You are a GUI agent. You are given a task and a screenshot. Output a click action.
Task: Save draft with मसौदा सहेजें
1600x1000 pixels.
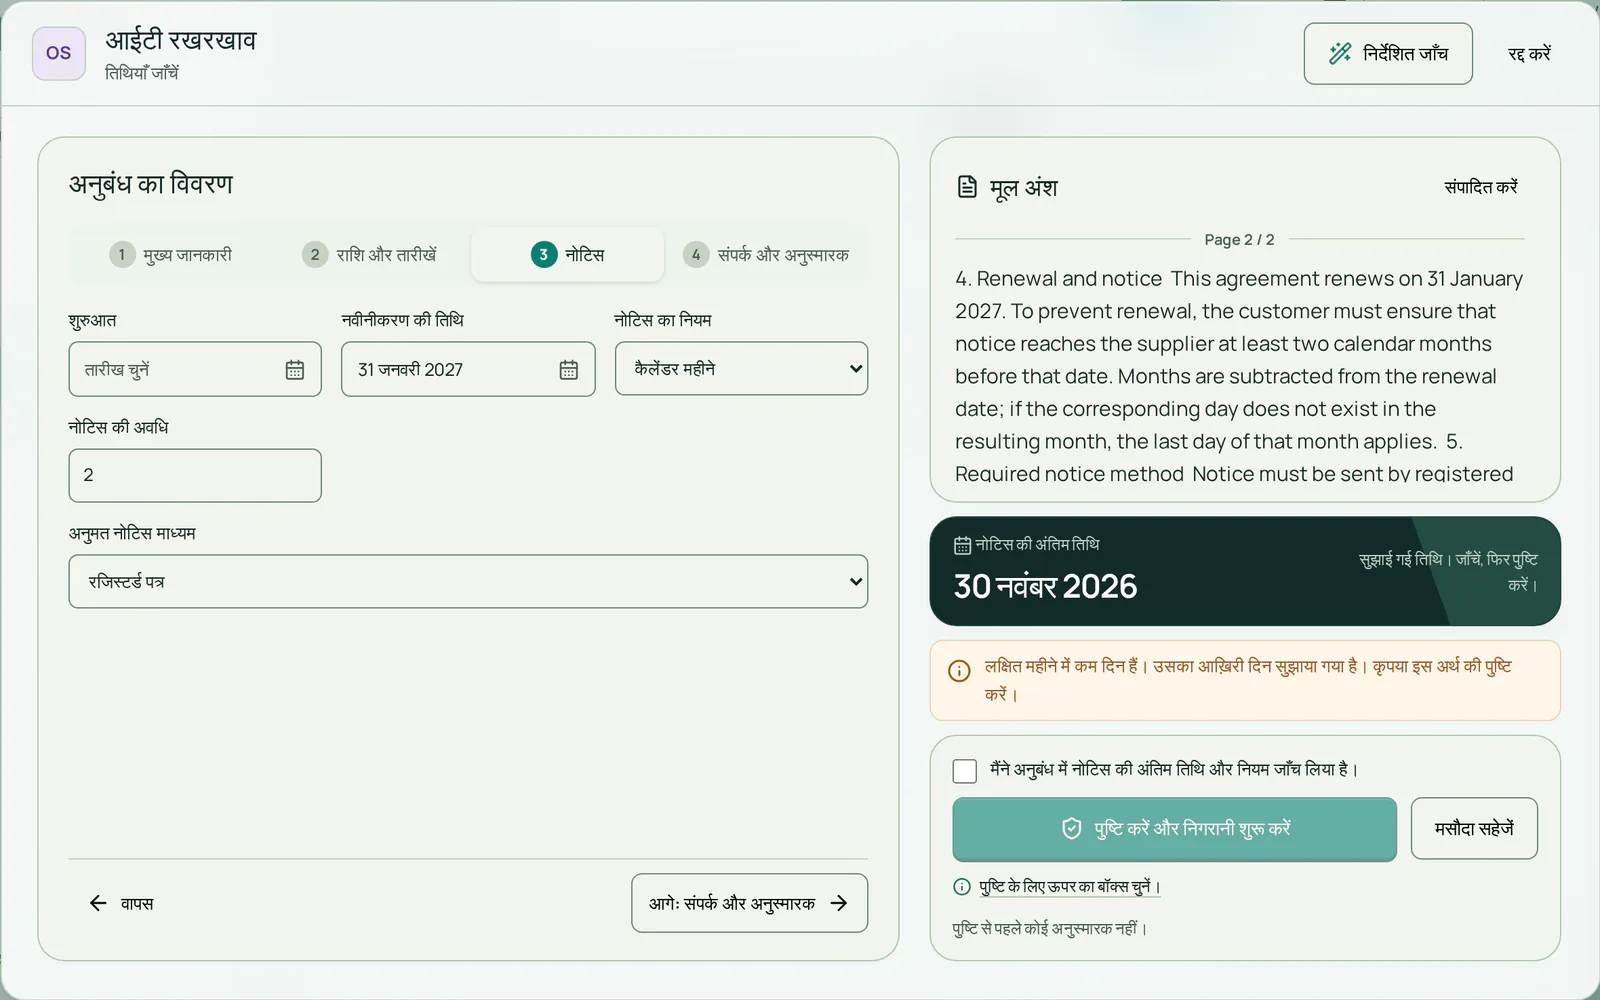[x=1474, y=829]
